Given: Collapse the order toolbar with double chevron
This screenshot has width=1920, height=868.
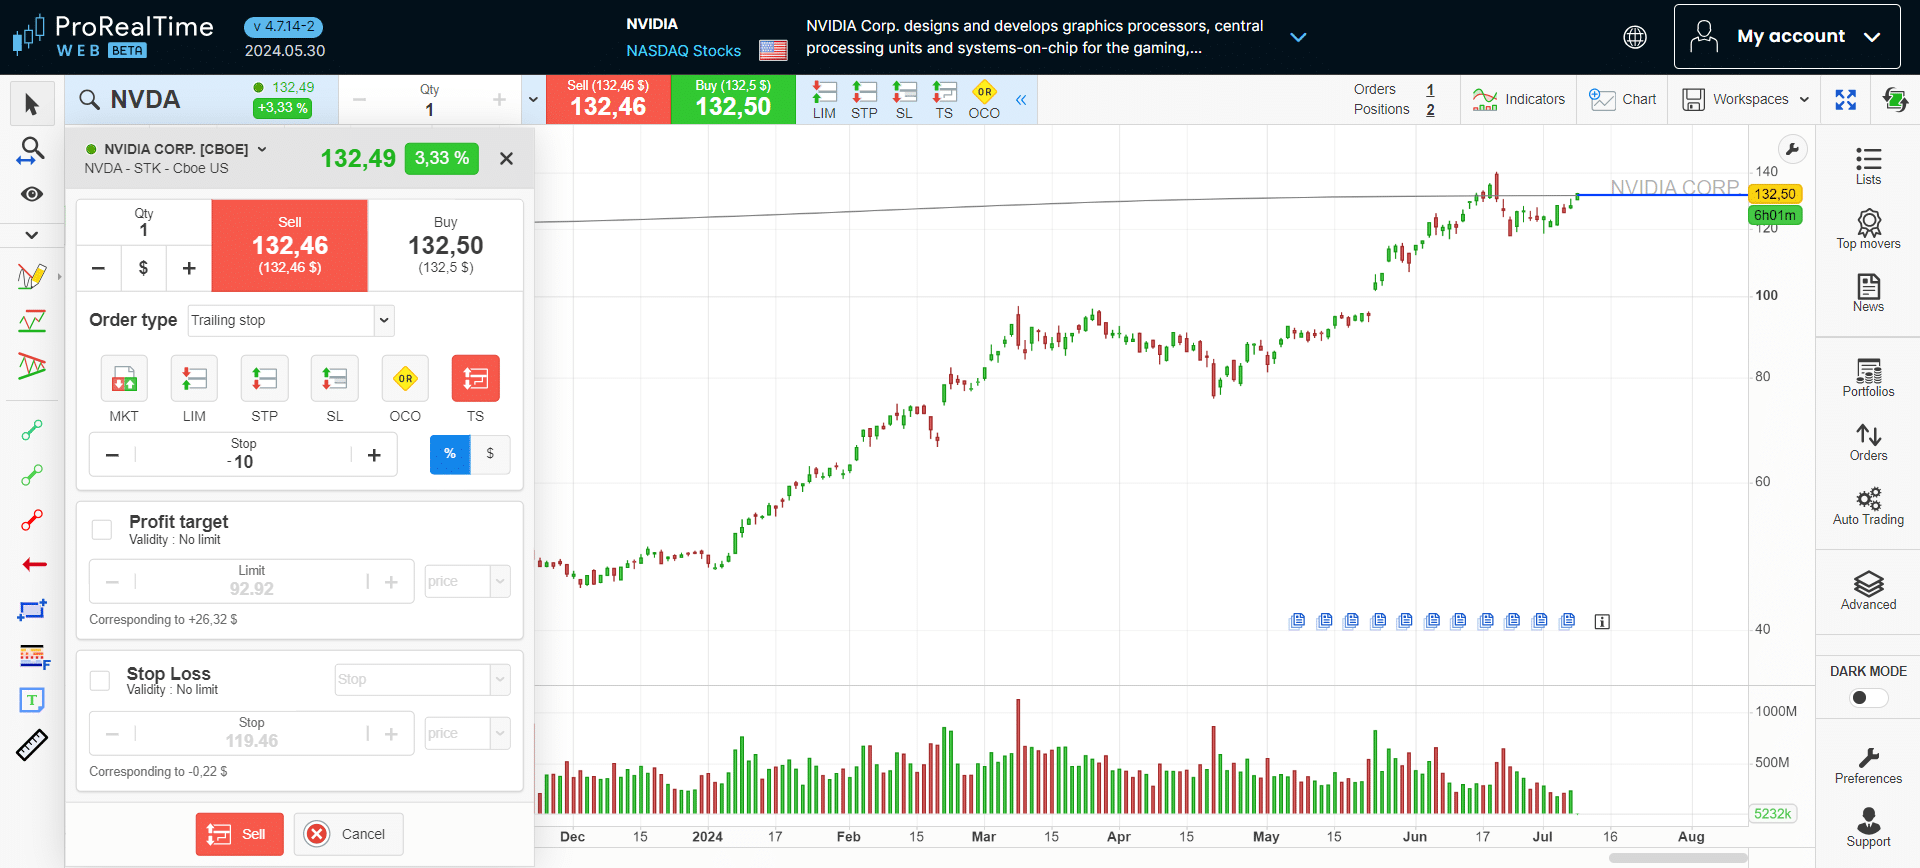Looking at the screenshot, I should 1021,100.
